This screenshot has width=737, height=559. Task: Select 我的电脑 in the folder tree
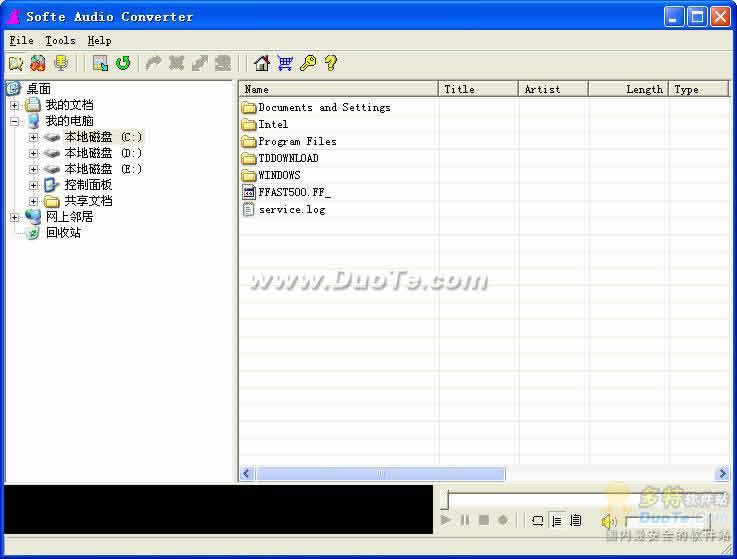(69, 121)
